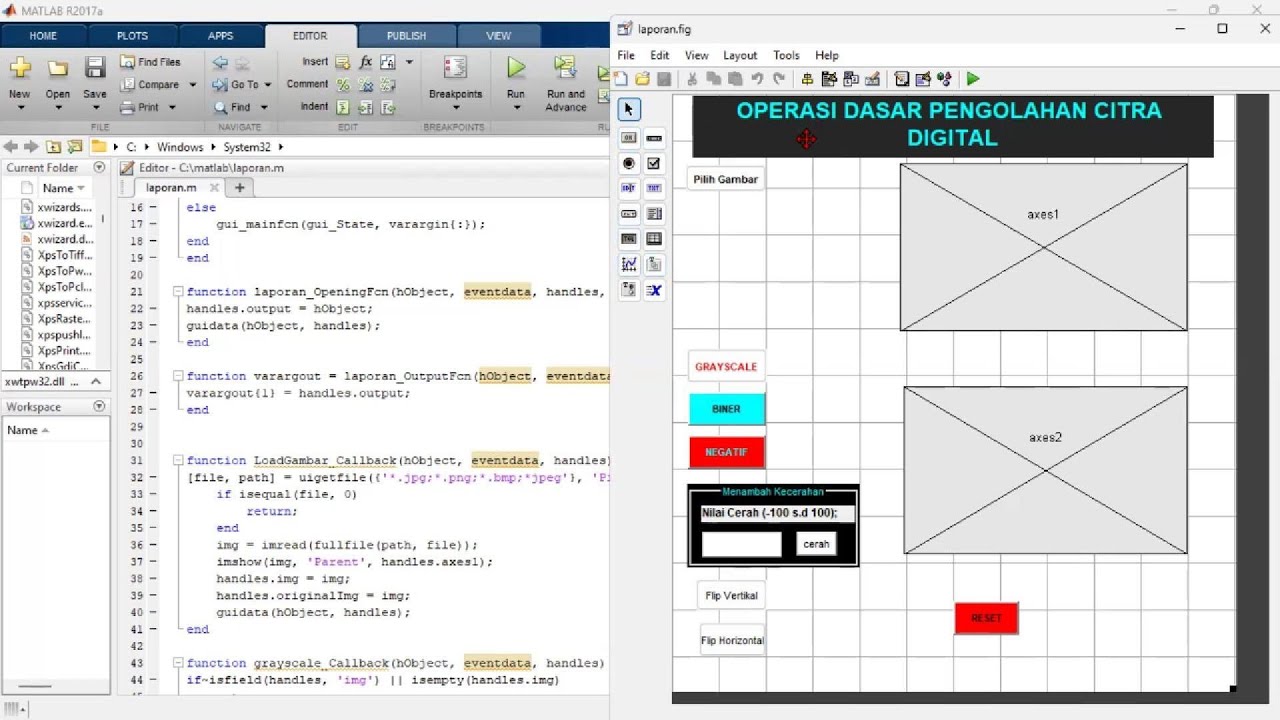Open Menu Editor in GUIDE toolbar

click(x=829, y=79)
